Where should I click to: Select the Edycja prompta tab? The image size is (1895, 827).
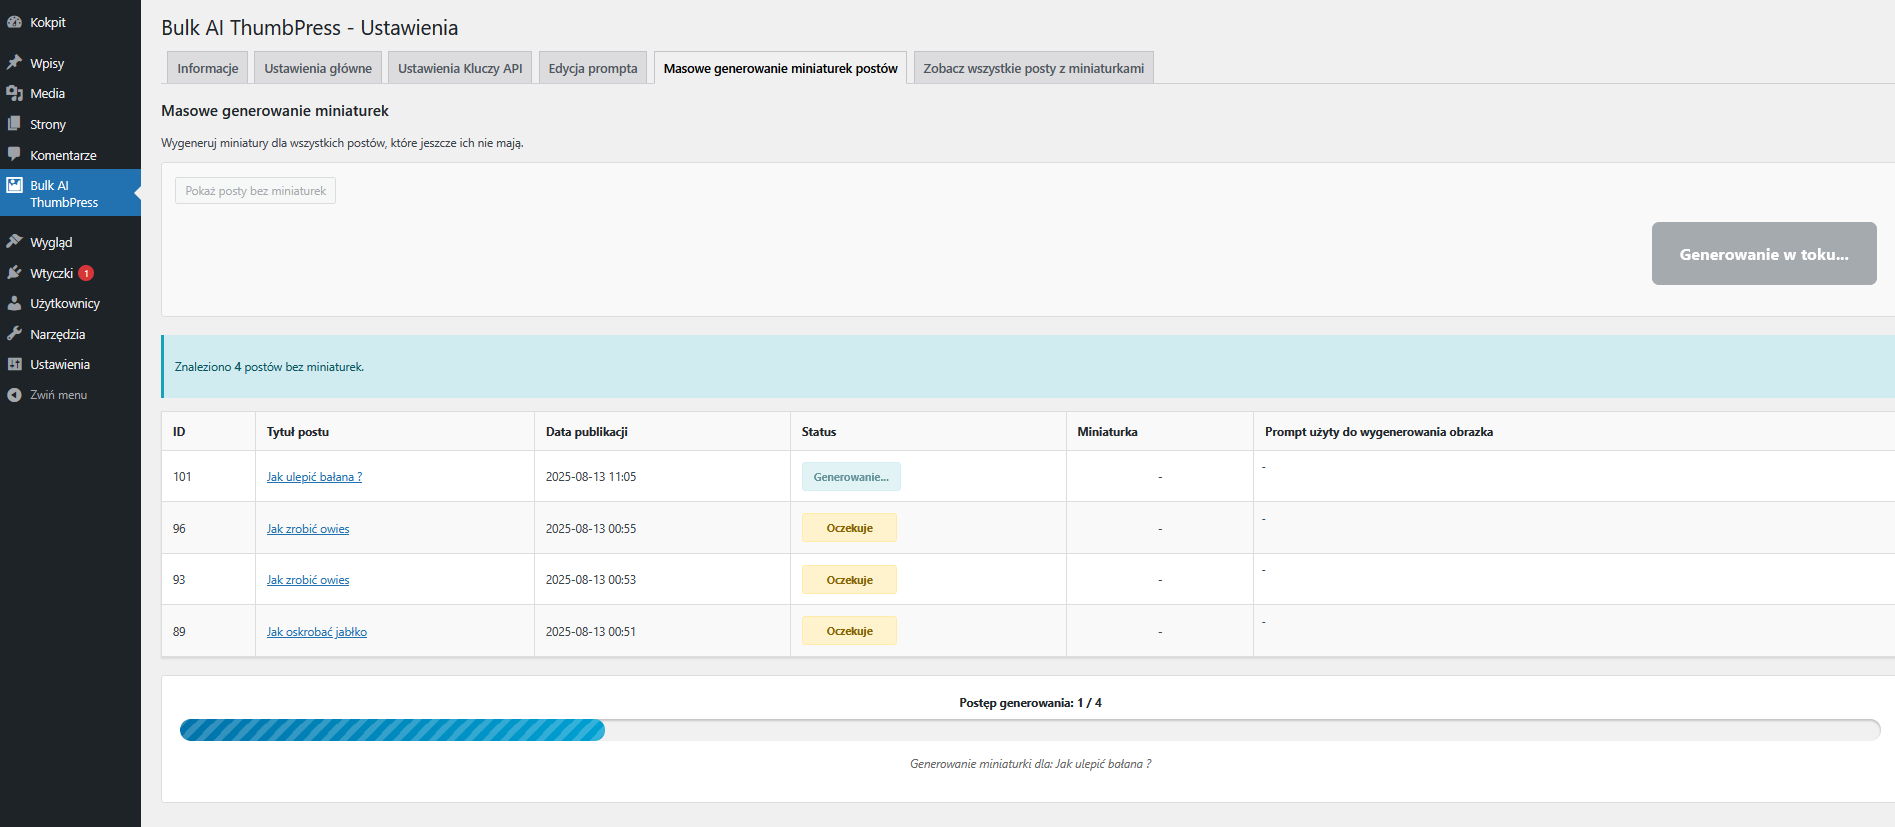click(592, 68)
